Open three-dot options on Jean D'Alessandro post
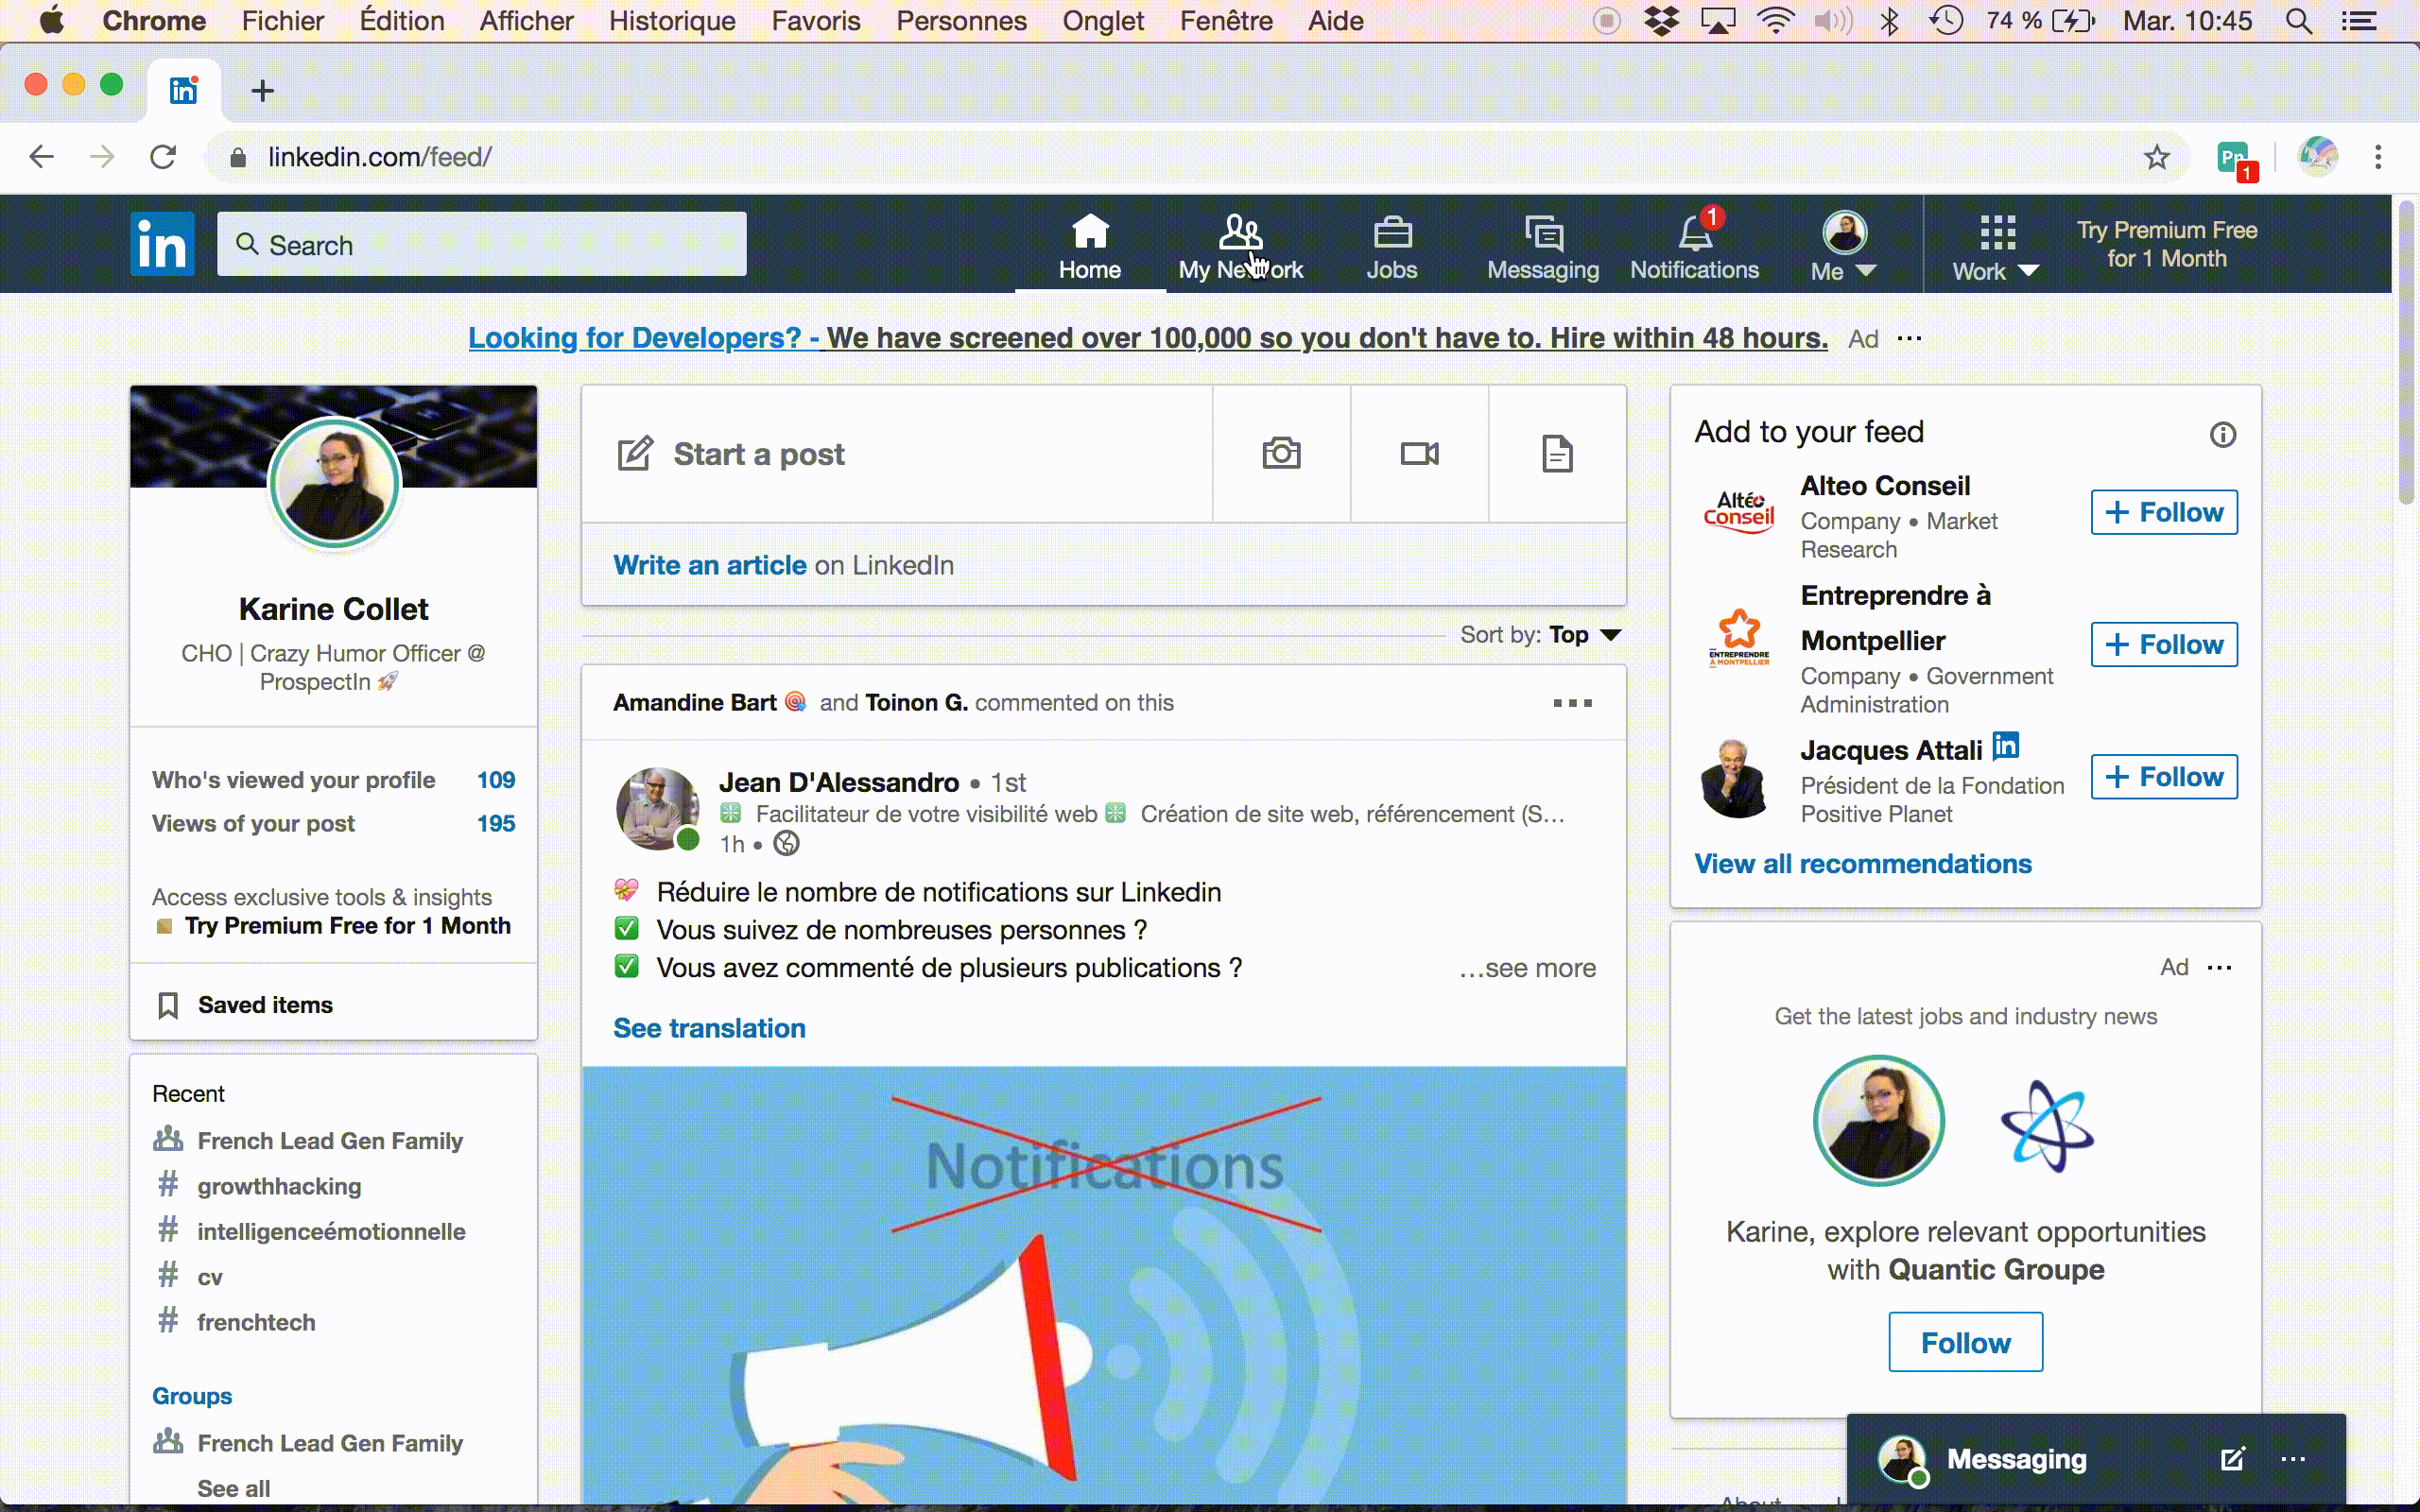The height and width of the screenshot is (1512, 2420). (x=1572, y=703)
